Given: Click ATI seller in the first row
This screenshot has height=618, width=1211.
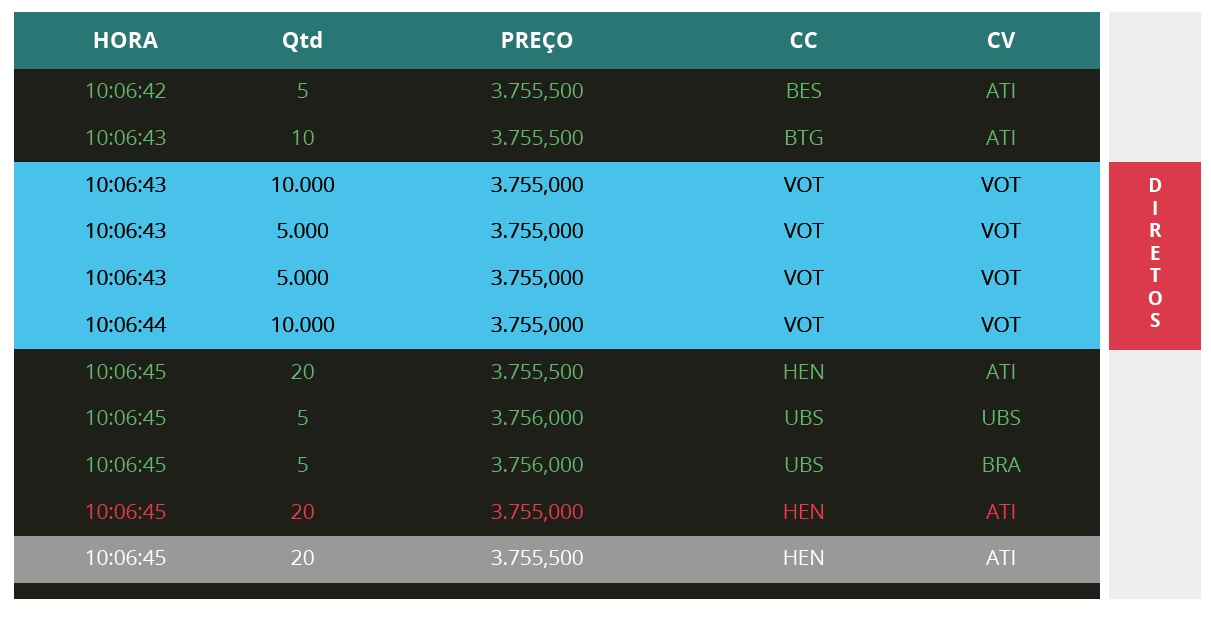Looking at the screenshot, I should (x=1000, y=91).
